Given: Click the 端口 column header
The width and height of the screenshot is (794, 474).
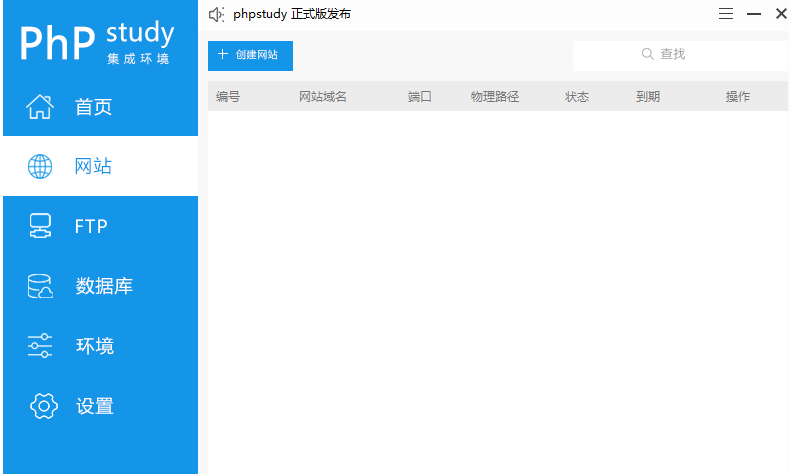Looking at the screenshot, I should [x=420, y=97].
